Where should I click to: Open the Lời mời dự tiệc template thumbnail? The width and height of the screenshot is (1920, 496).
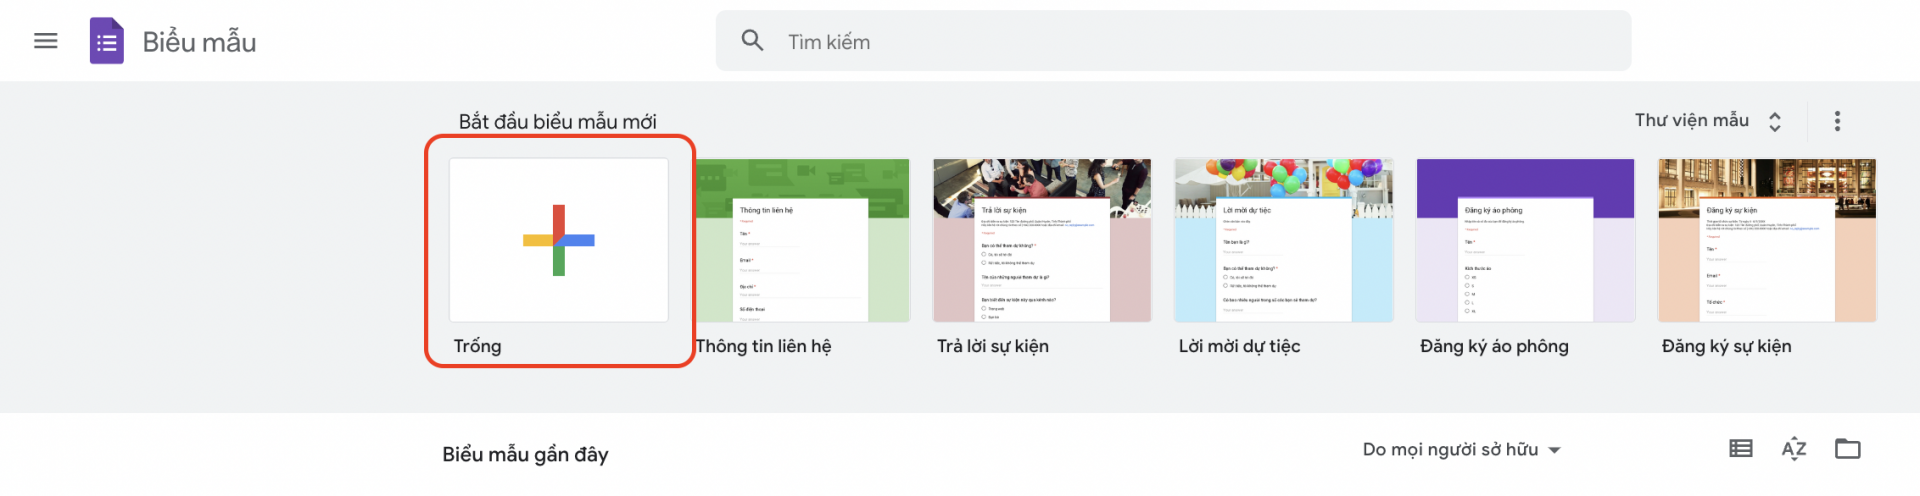(x=1284, y=240)
